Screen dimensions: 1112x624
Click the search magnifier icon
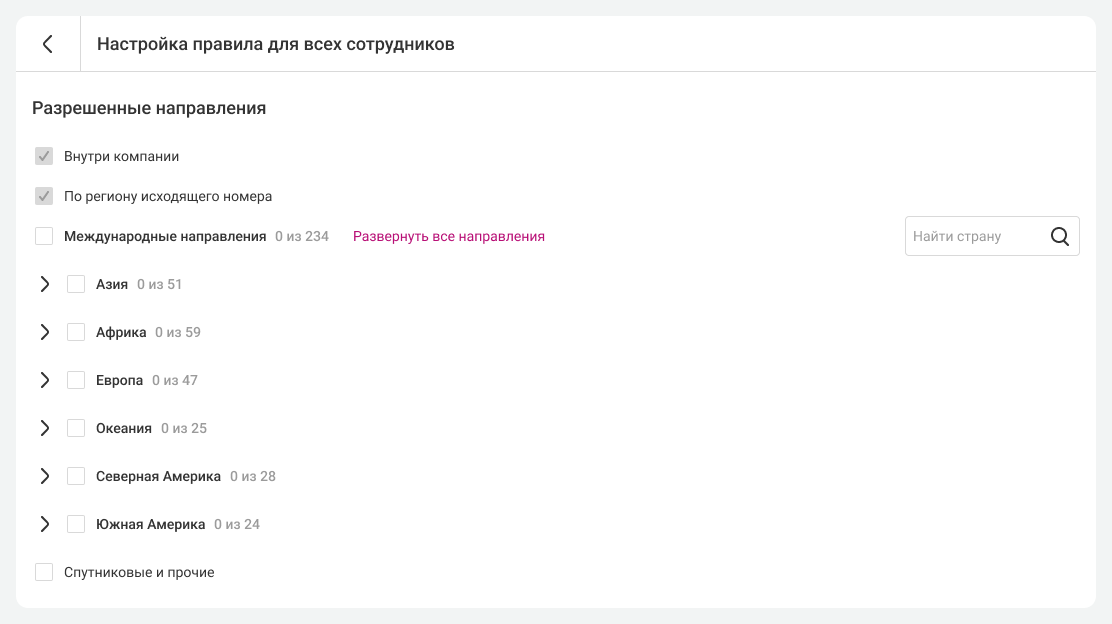[x=1060, y=237]
